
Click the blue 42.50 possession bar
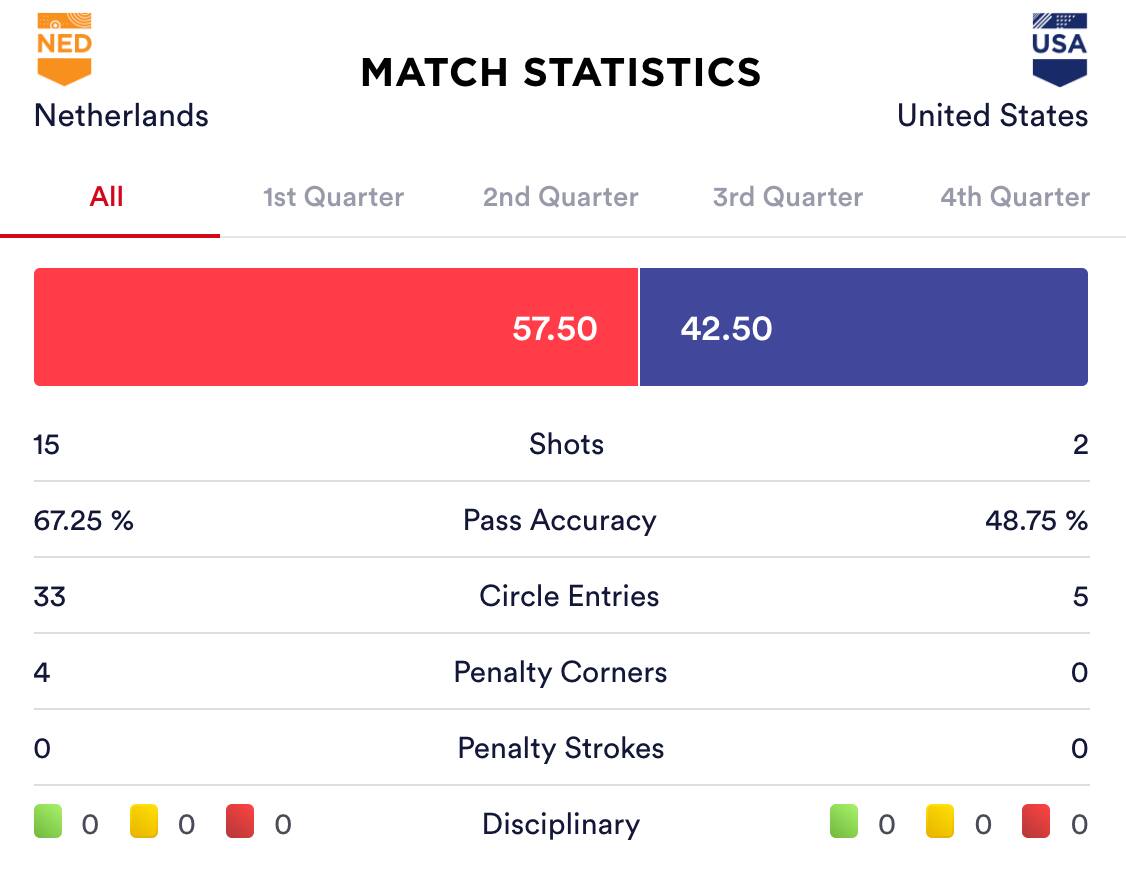coord(864,327)
